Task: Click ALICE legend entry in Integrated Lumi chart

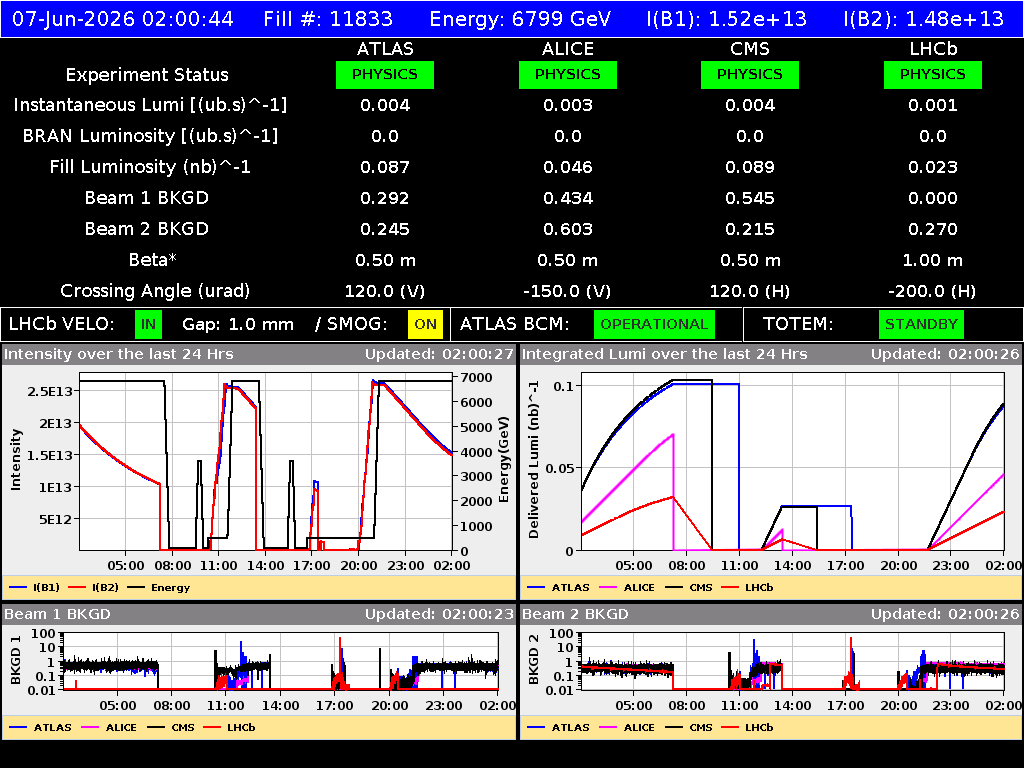Action: coord(627,588)
